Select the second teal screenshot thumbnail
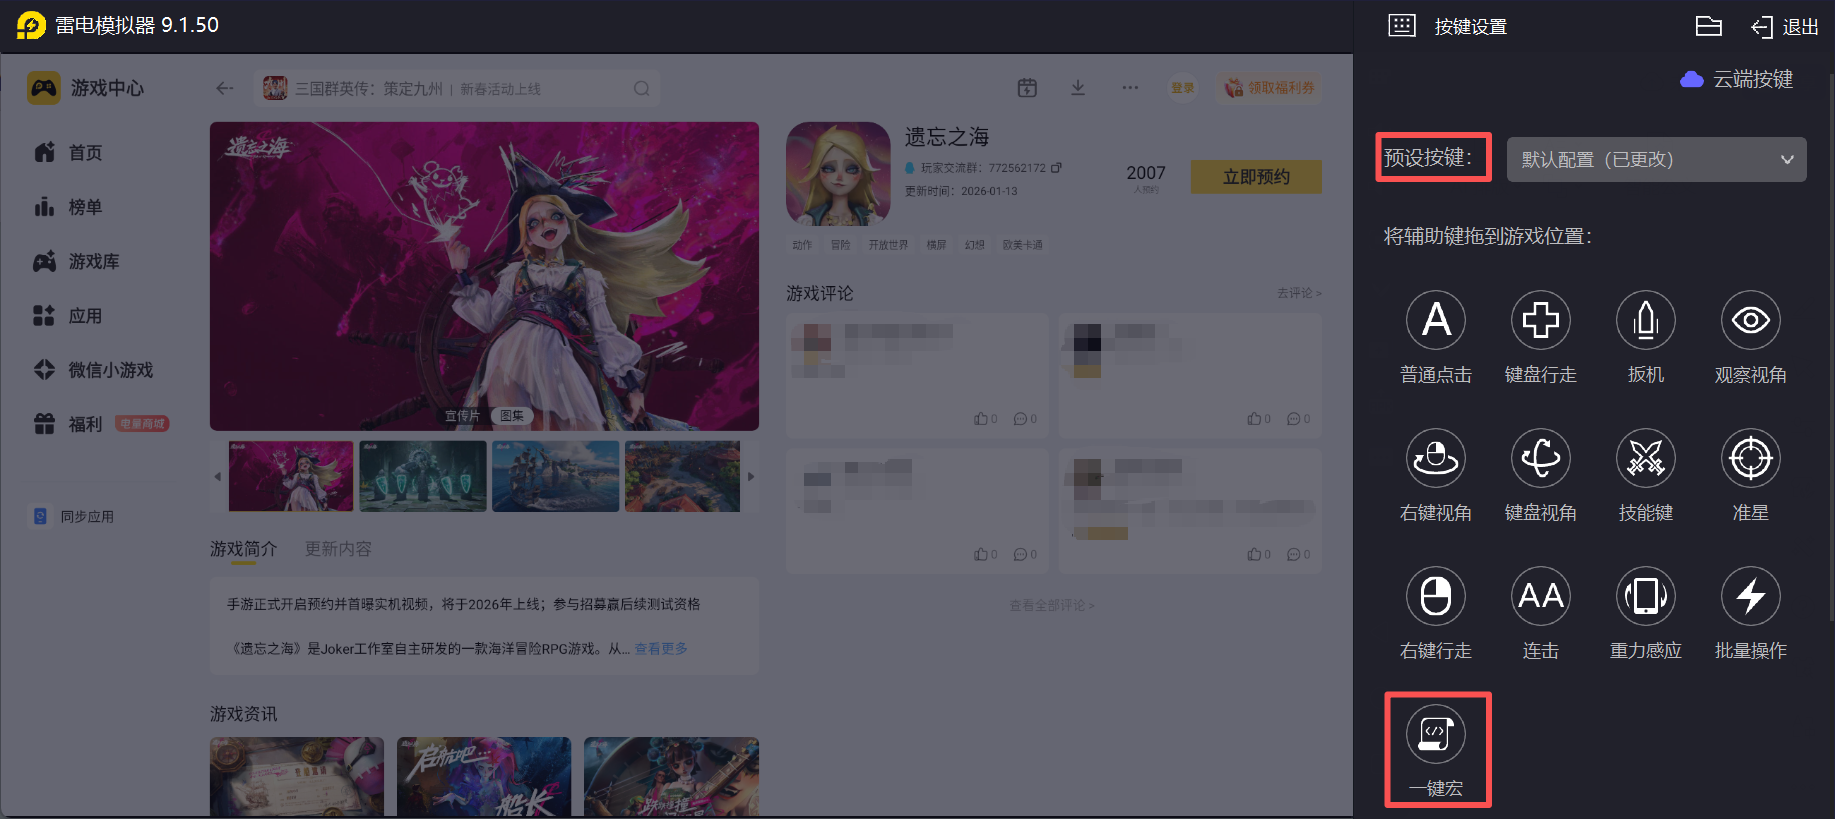This screenshot has height=819, width=1835. (x=423, y=476)
